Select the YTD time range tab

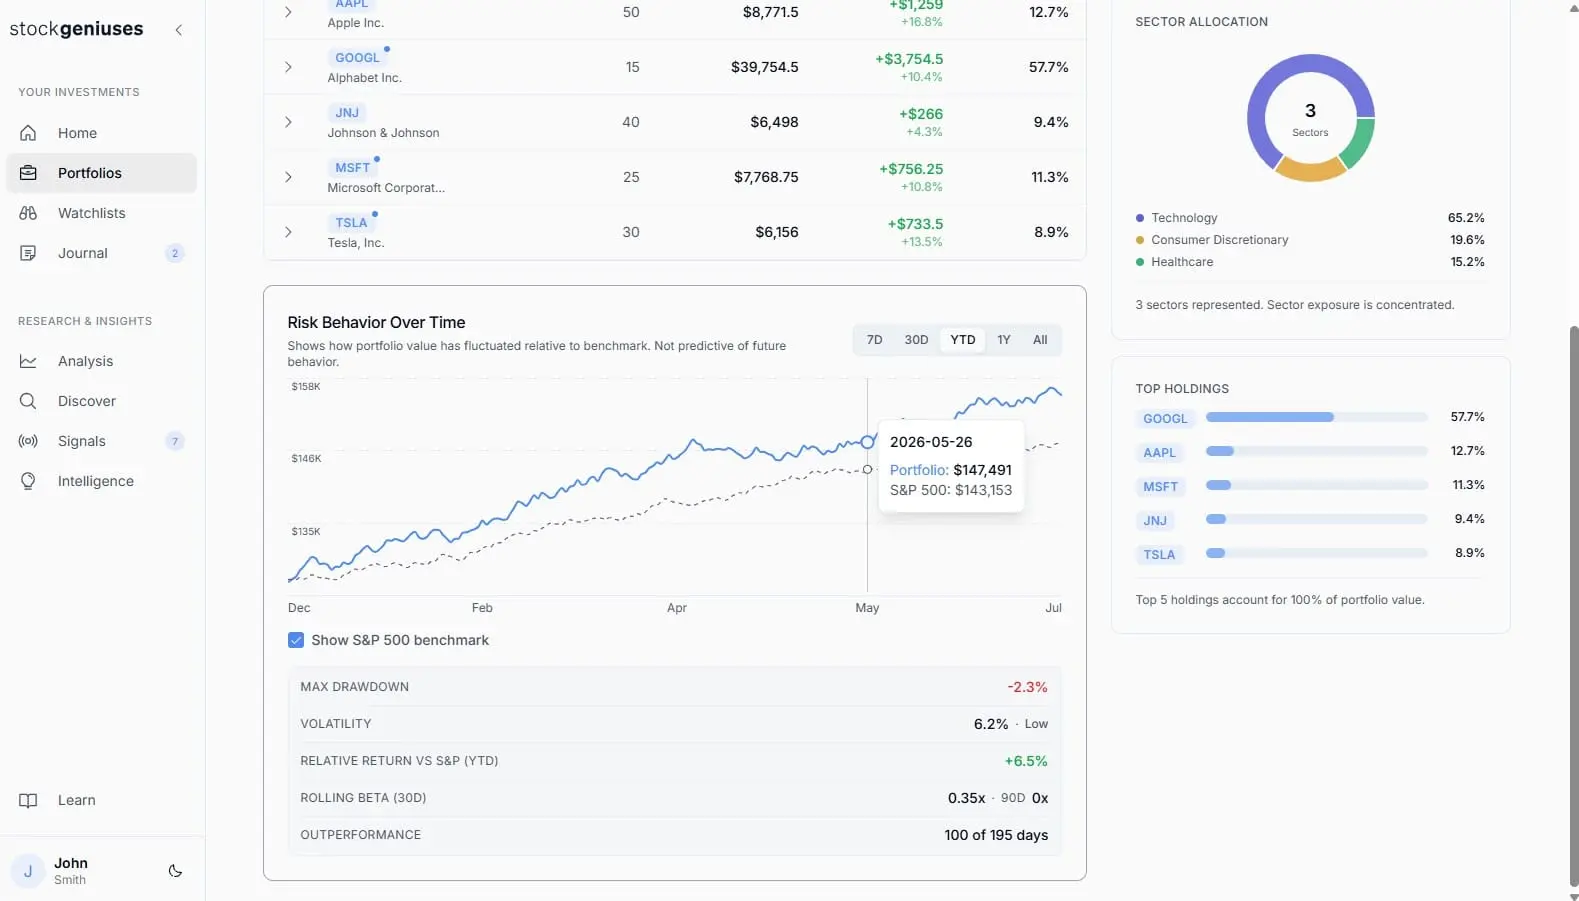tap(962, 340)
